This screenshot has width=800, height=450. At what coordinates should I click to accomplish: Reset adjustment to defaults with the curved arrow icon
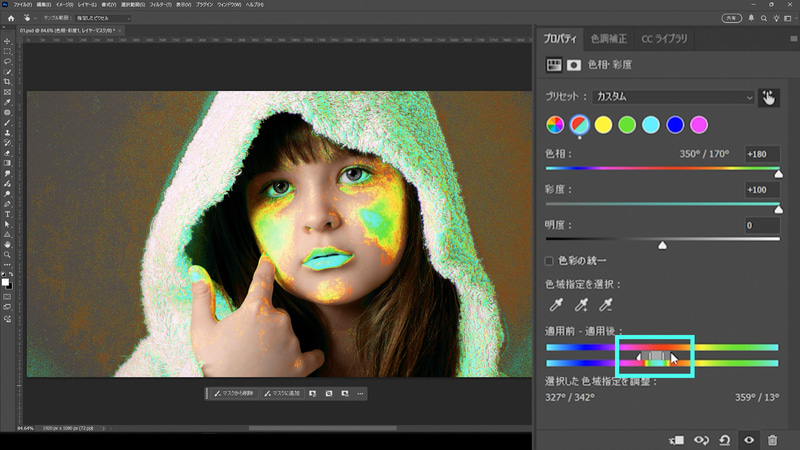723,439
